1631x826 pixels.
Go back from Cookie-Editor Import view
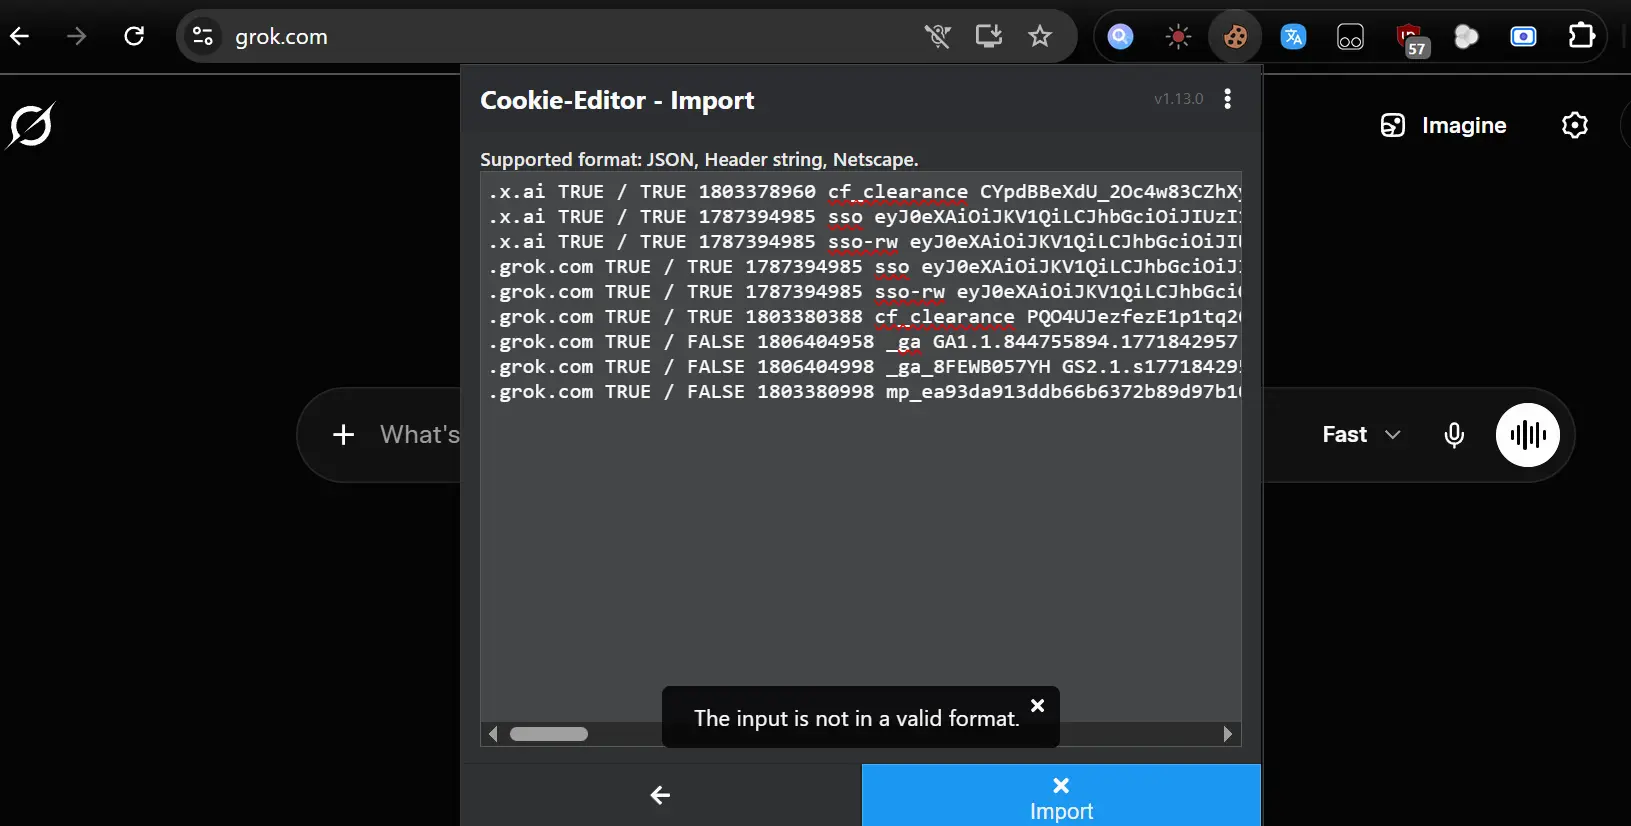tap(660, 796)
